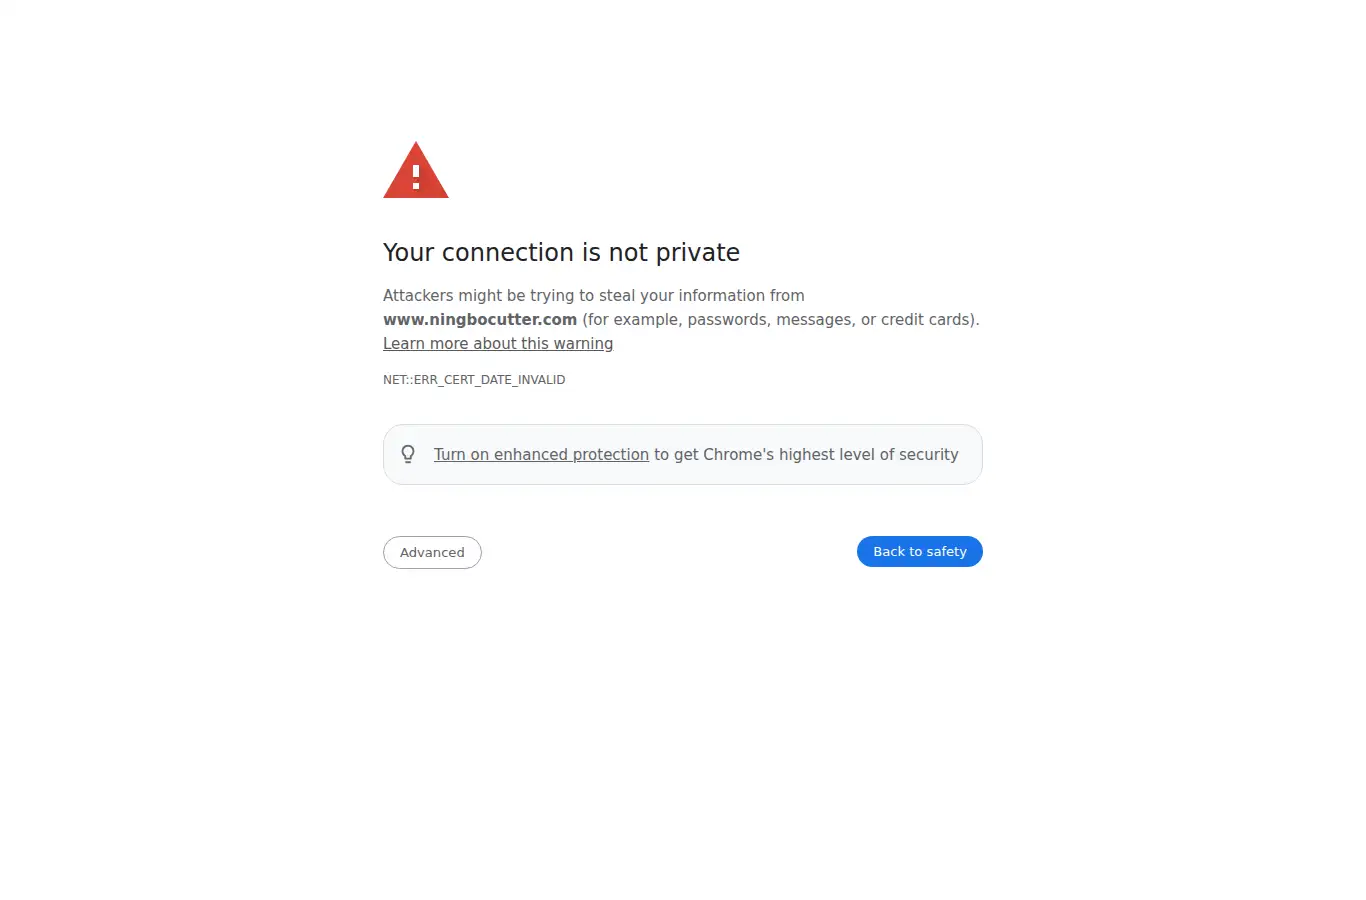
Task: Click the NET::ERR_CERT_DATE_INVALID error code
Action: click(474, 380)
